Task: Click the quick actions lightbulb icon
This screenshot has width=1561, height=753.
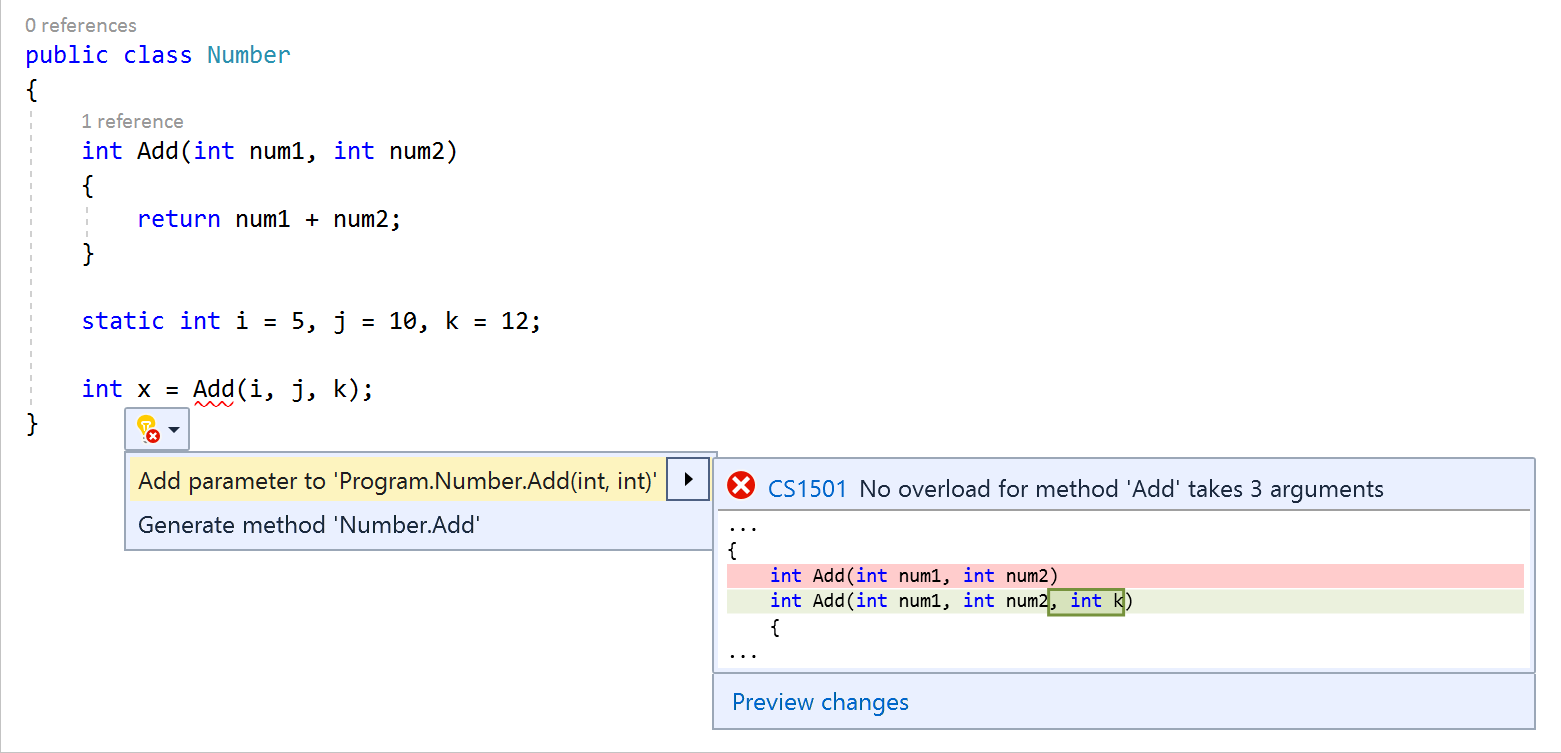Action: (147, 428)
